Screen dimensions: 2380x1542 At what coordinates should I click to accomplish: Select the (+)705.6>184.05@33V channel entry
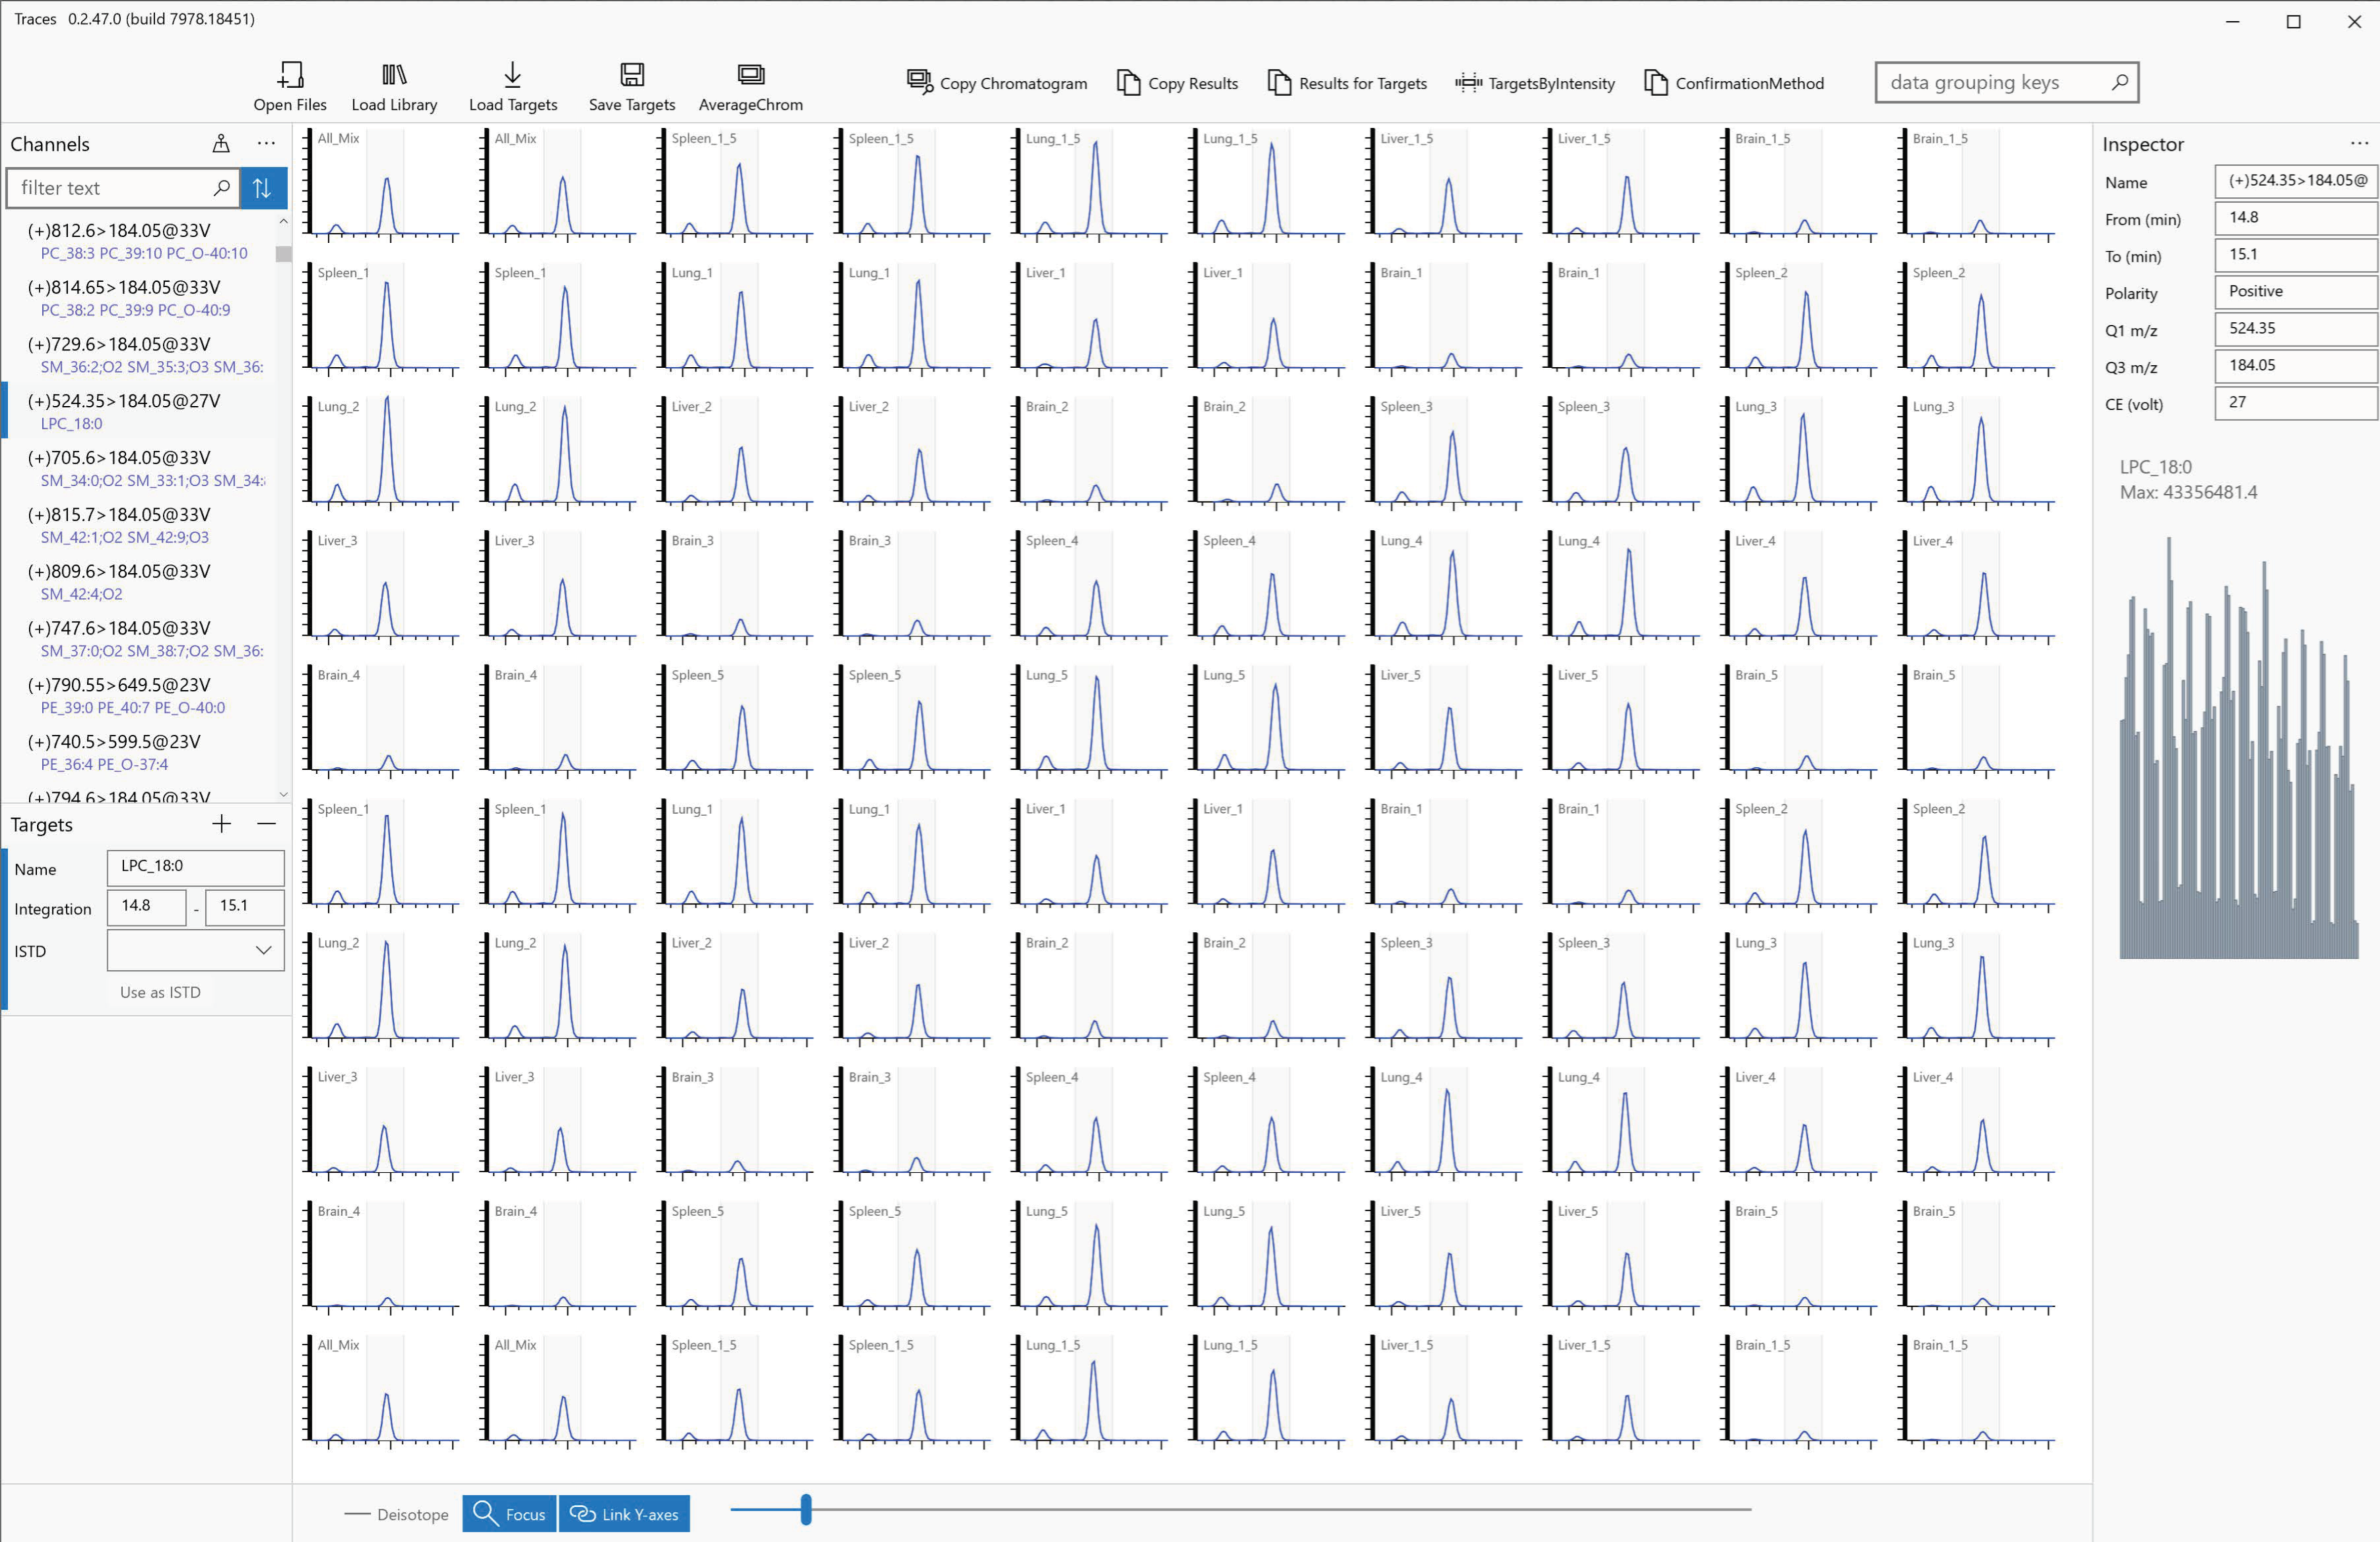click(120, 458)
